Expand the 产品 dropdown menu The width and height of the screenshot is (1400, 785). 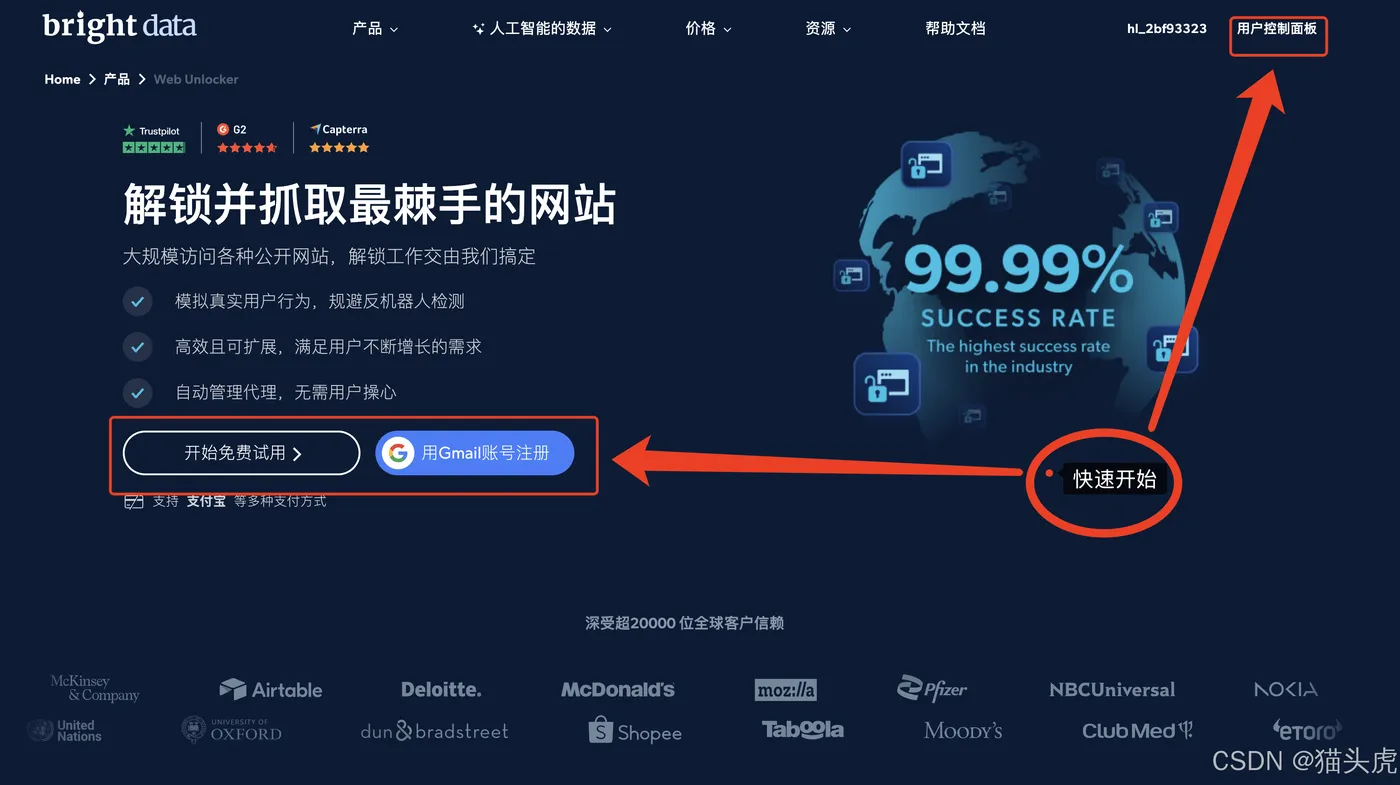pos(375,29)
